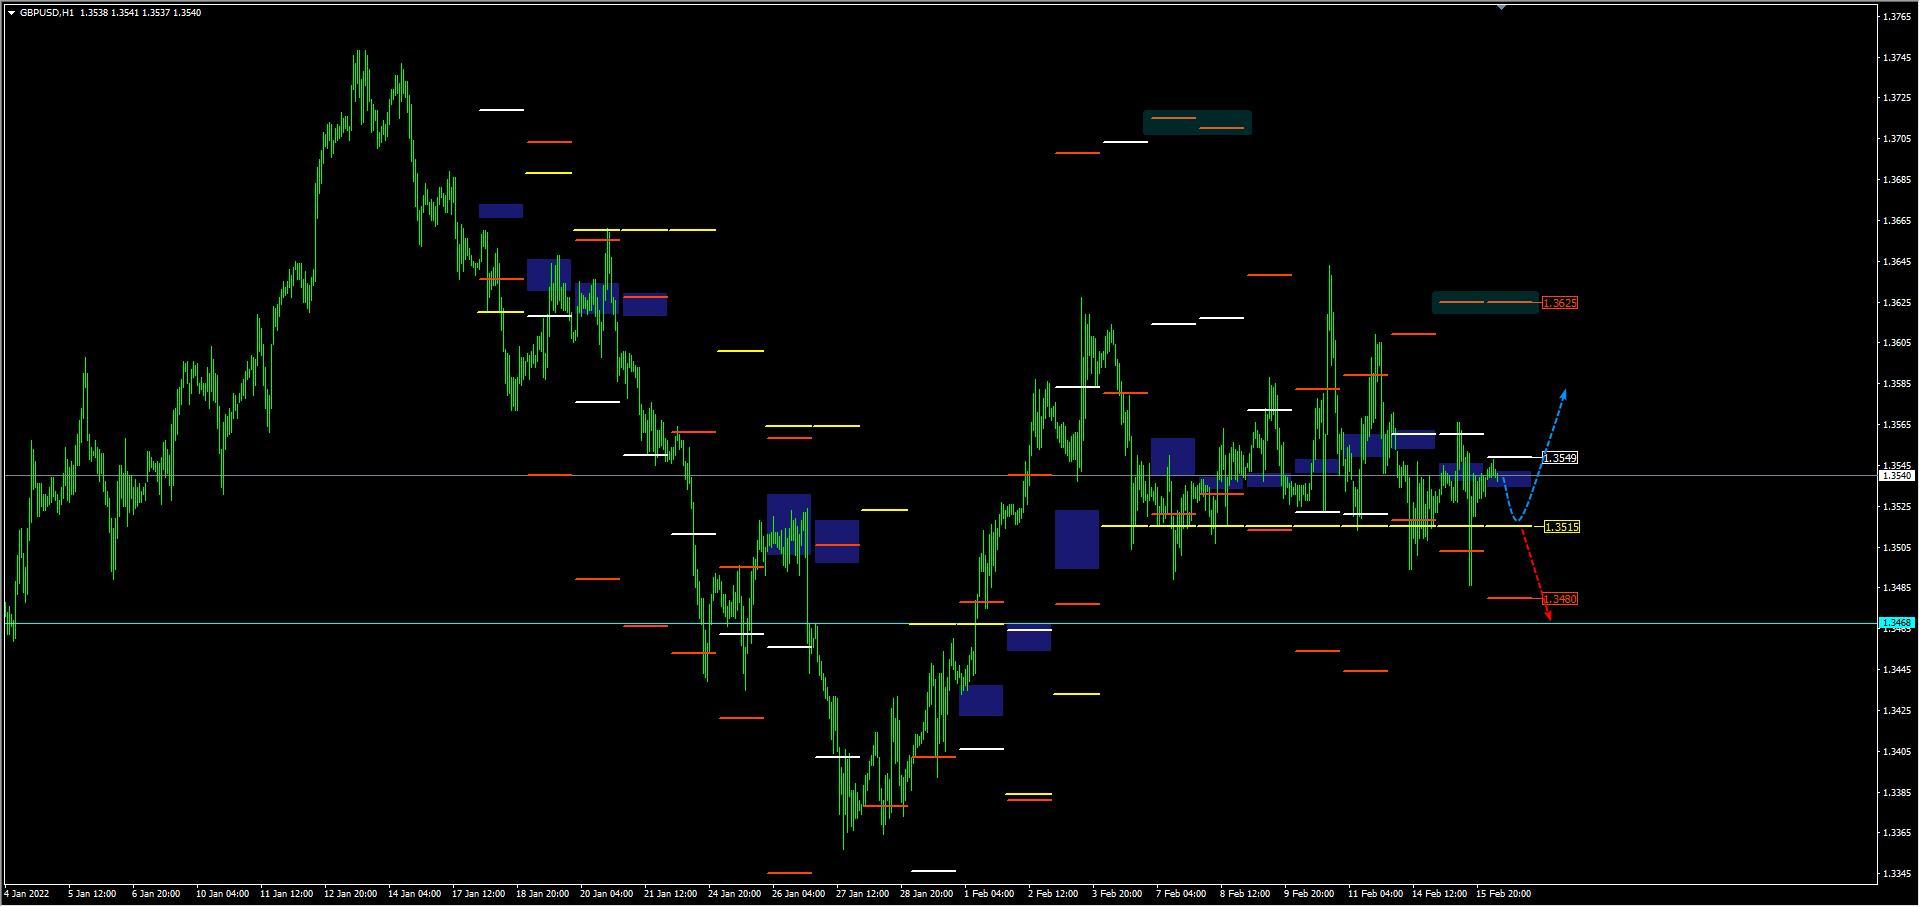Click the white 1.3549 price label

point(1560,458)
